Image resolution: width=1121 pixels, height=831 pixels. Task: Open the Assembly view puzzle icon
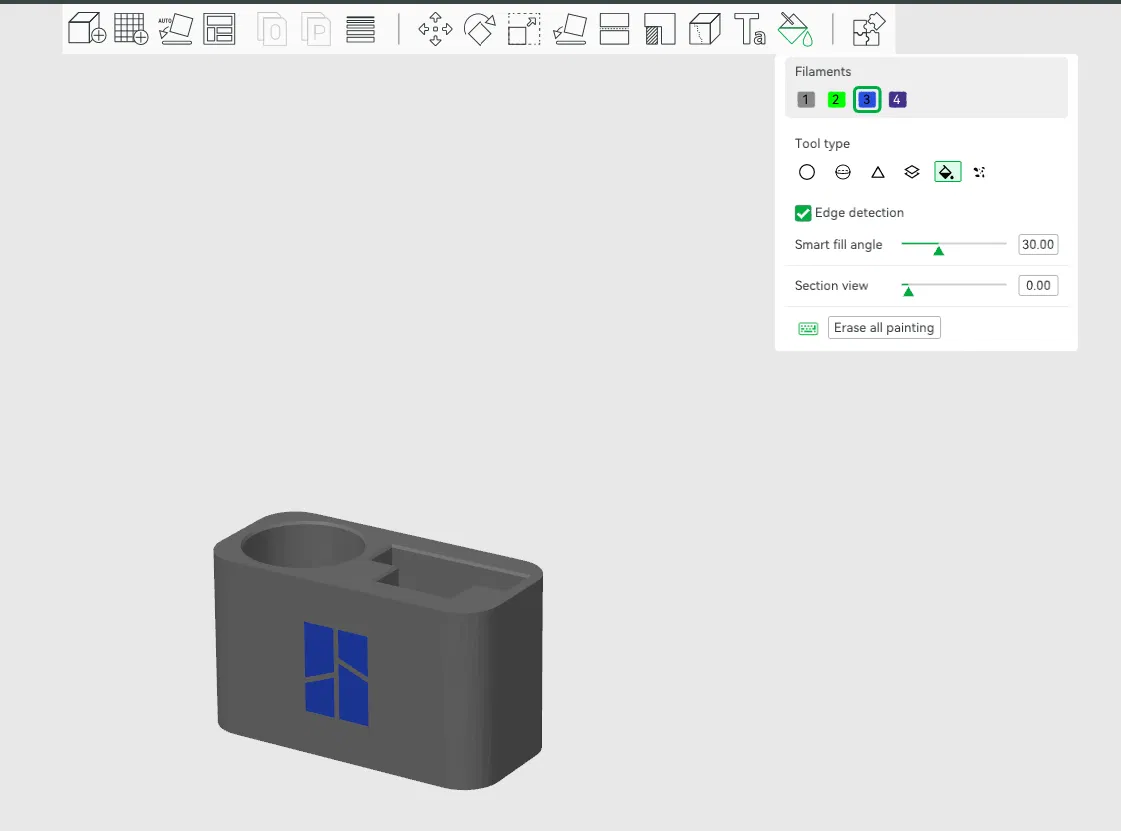(866, 29)
